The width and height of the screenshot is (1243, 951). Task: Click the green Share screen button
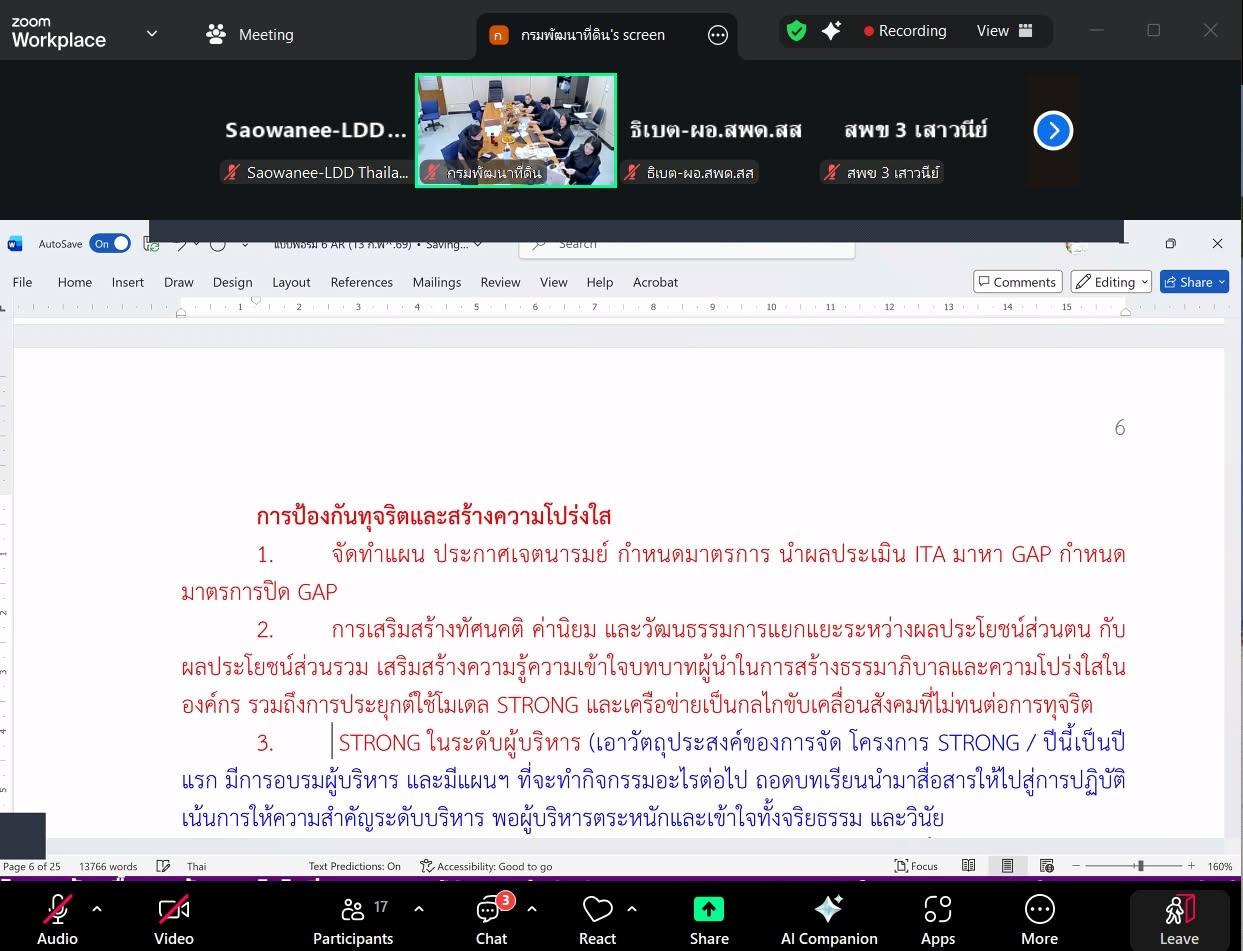click(709, 919)
